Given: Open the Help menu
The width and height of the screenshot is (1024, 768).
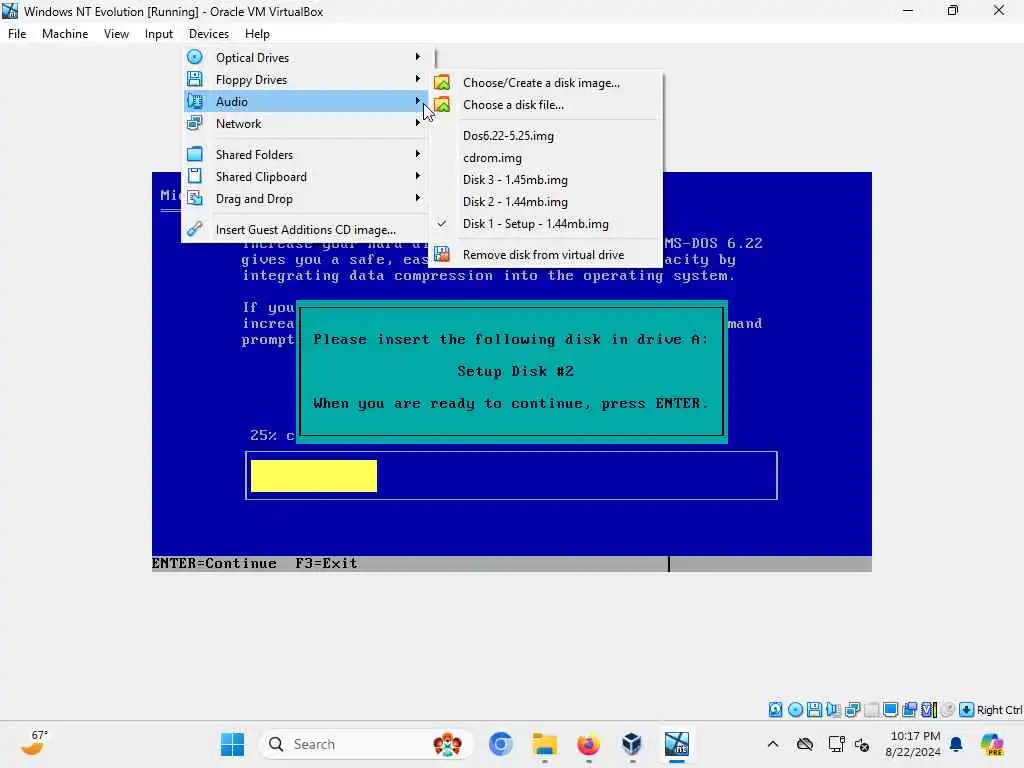Looking at the screenshot, I should (x=257, y=34).
